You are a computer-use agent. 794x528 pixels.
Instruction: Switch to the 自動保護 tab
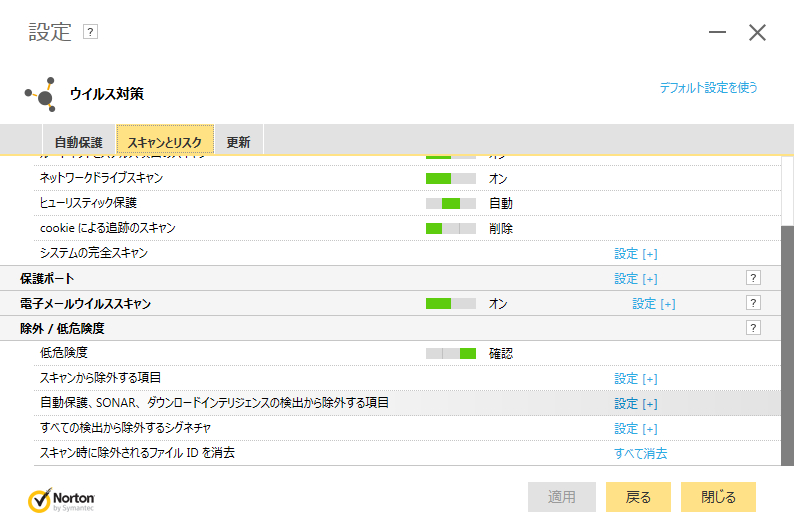[79, 142]
